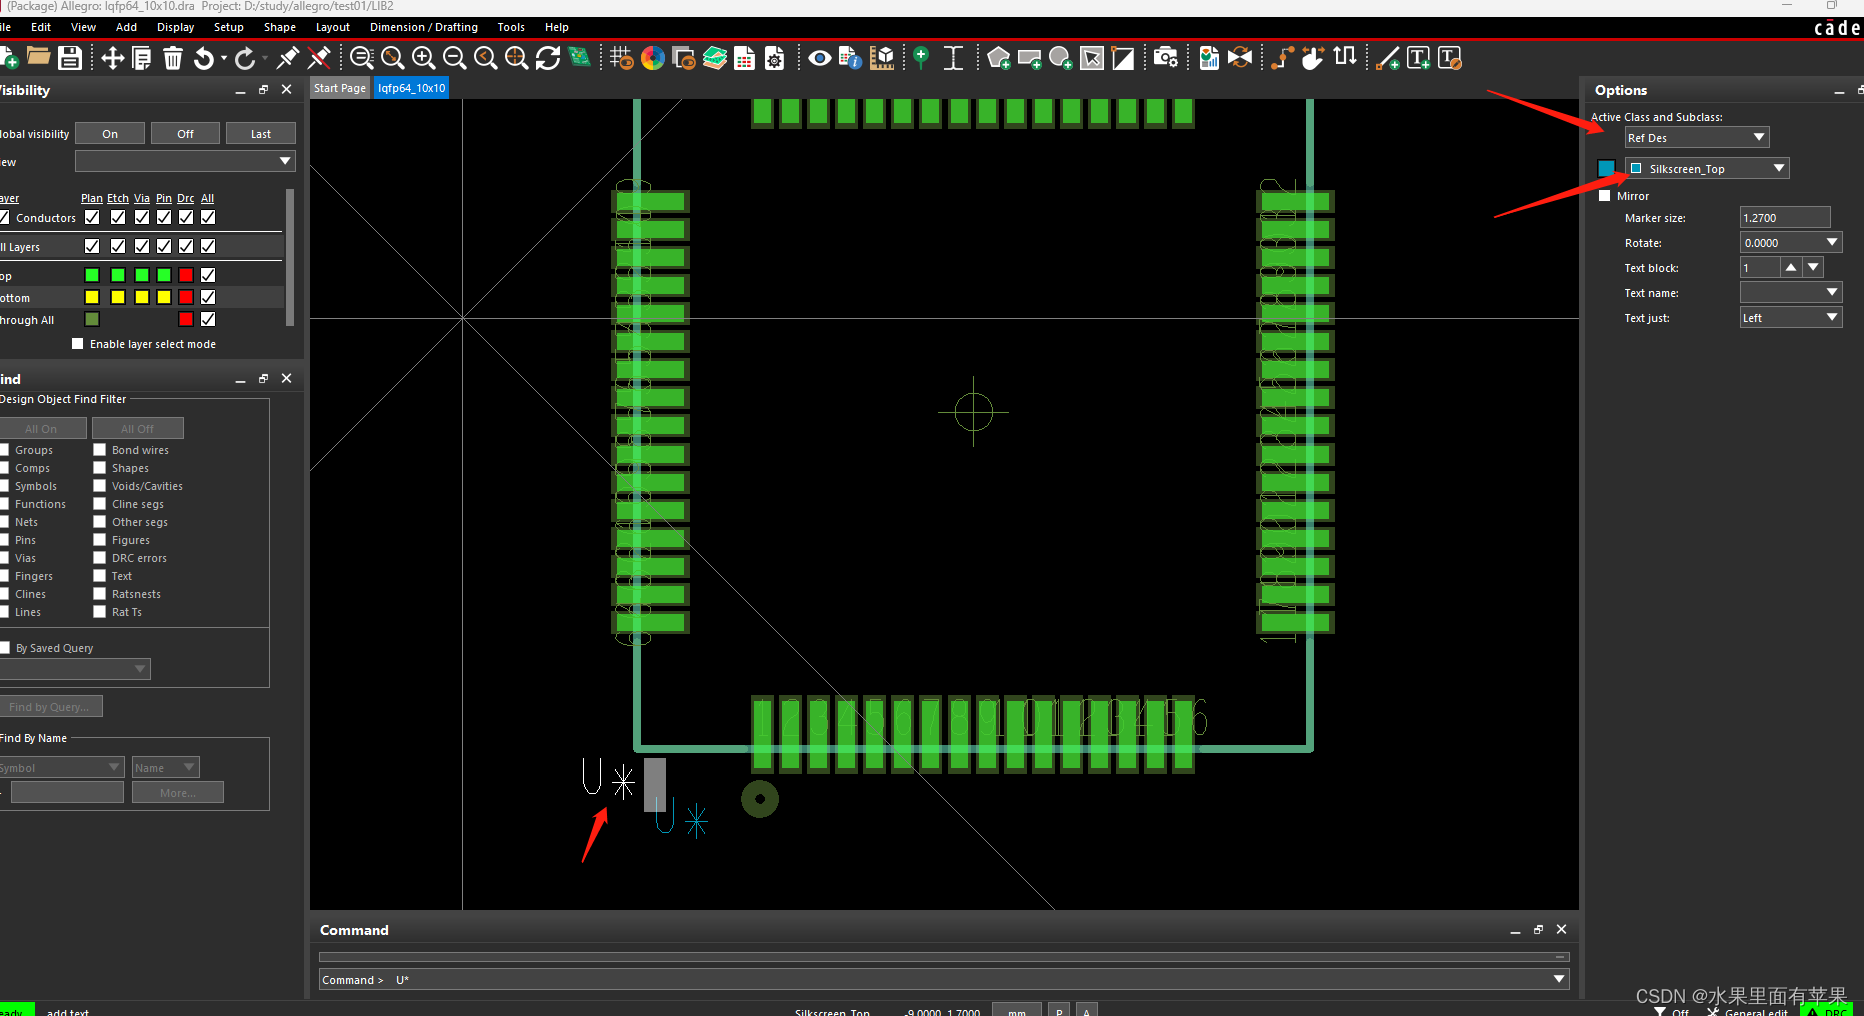Open the Text just dropdown

[x=1790, y=318]
